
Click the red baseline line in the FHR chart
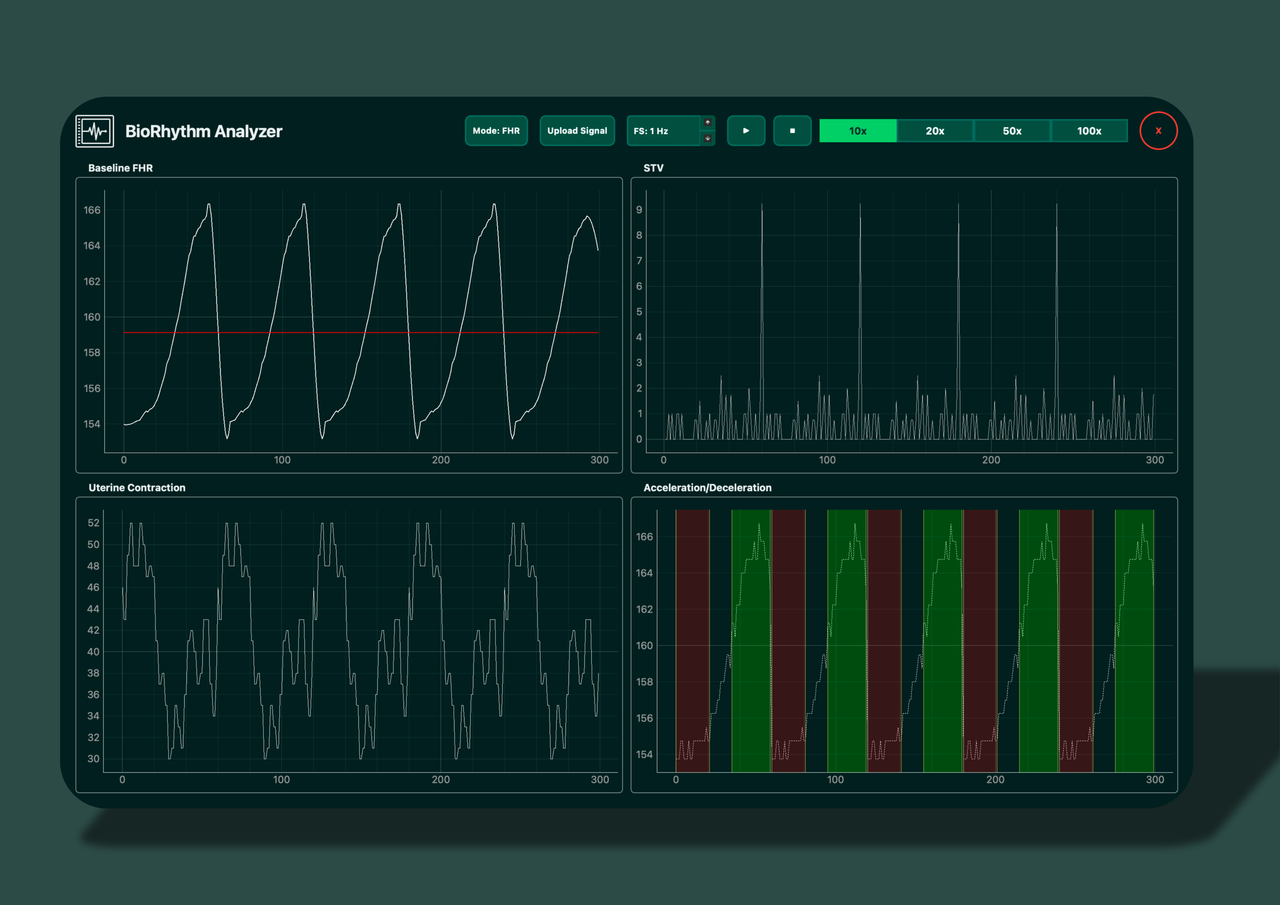(360, 331)
